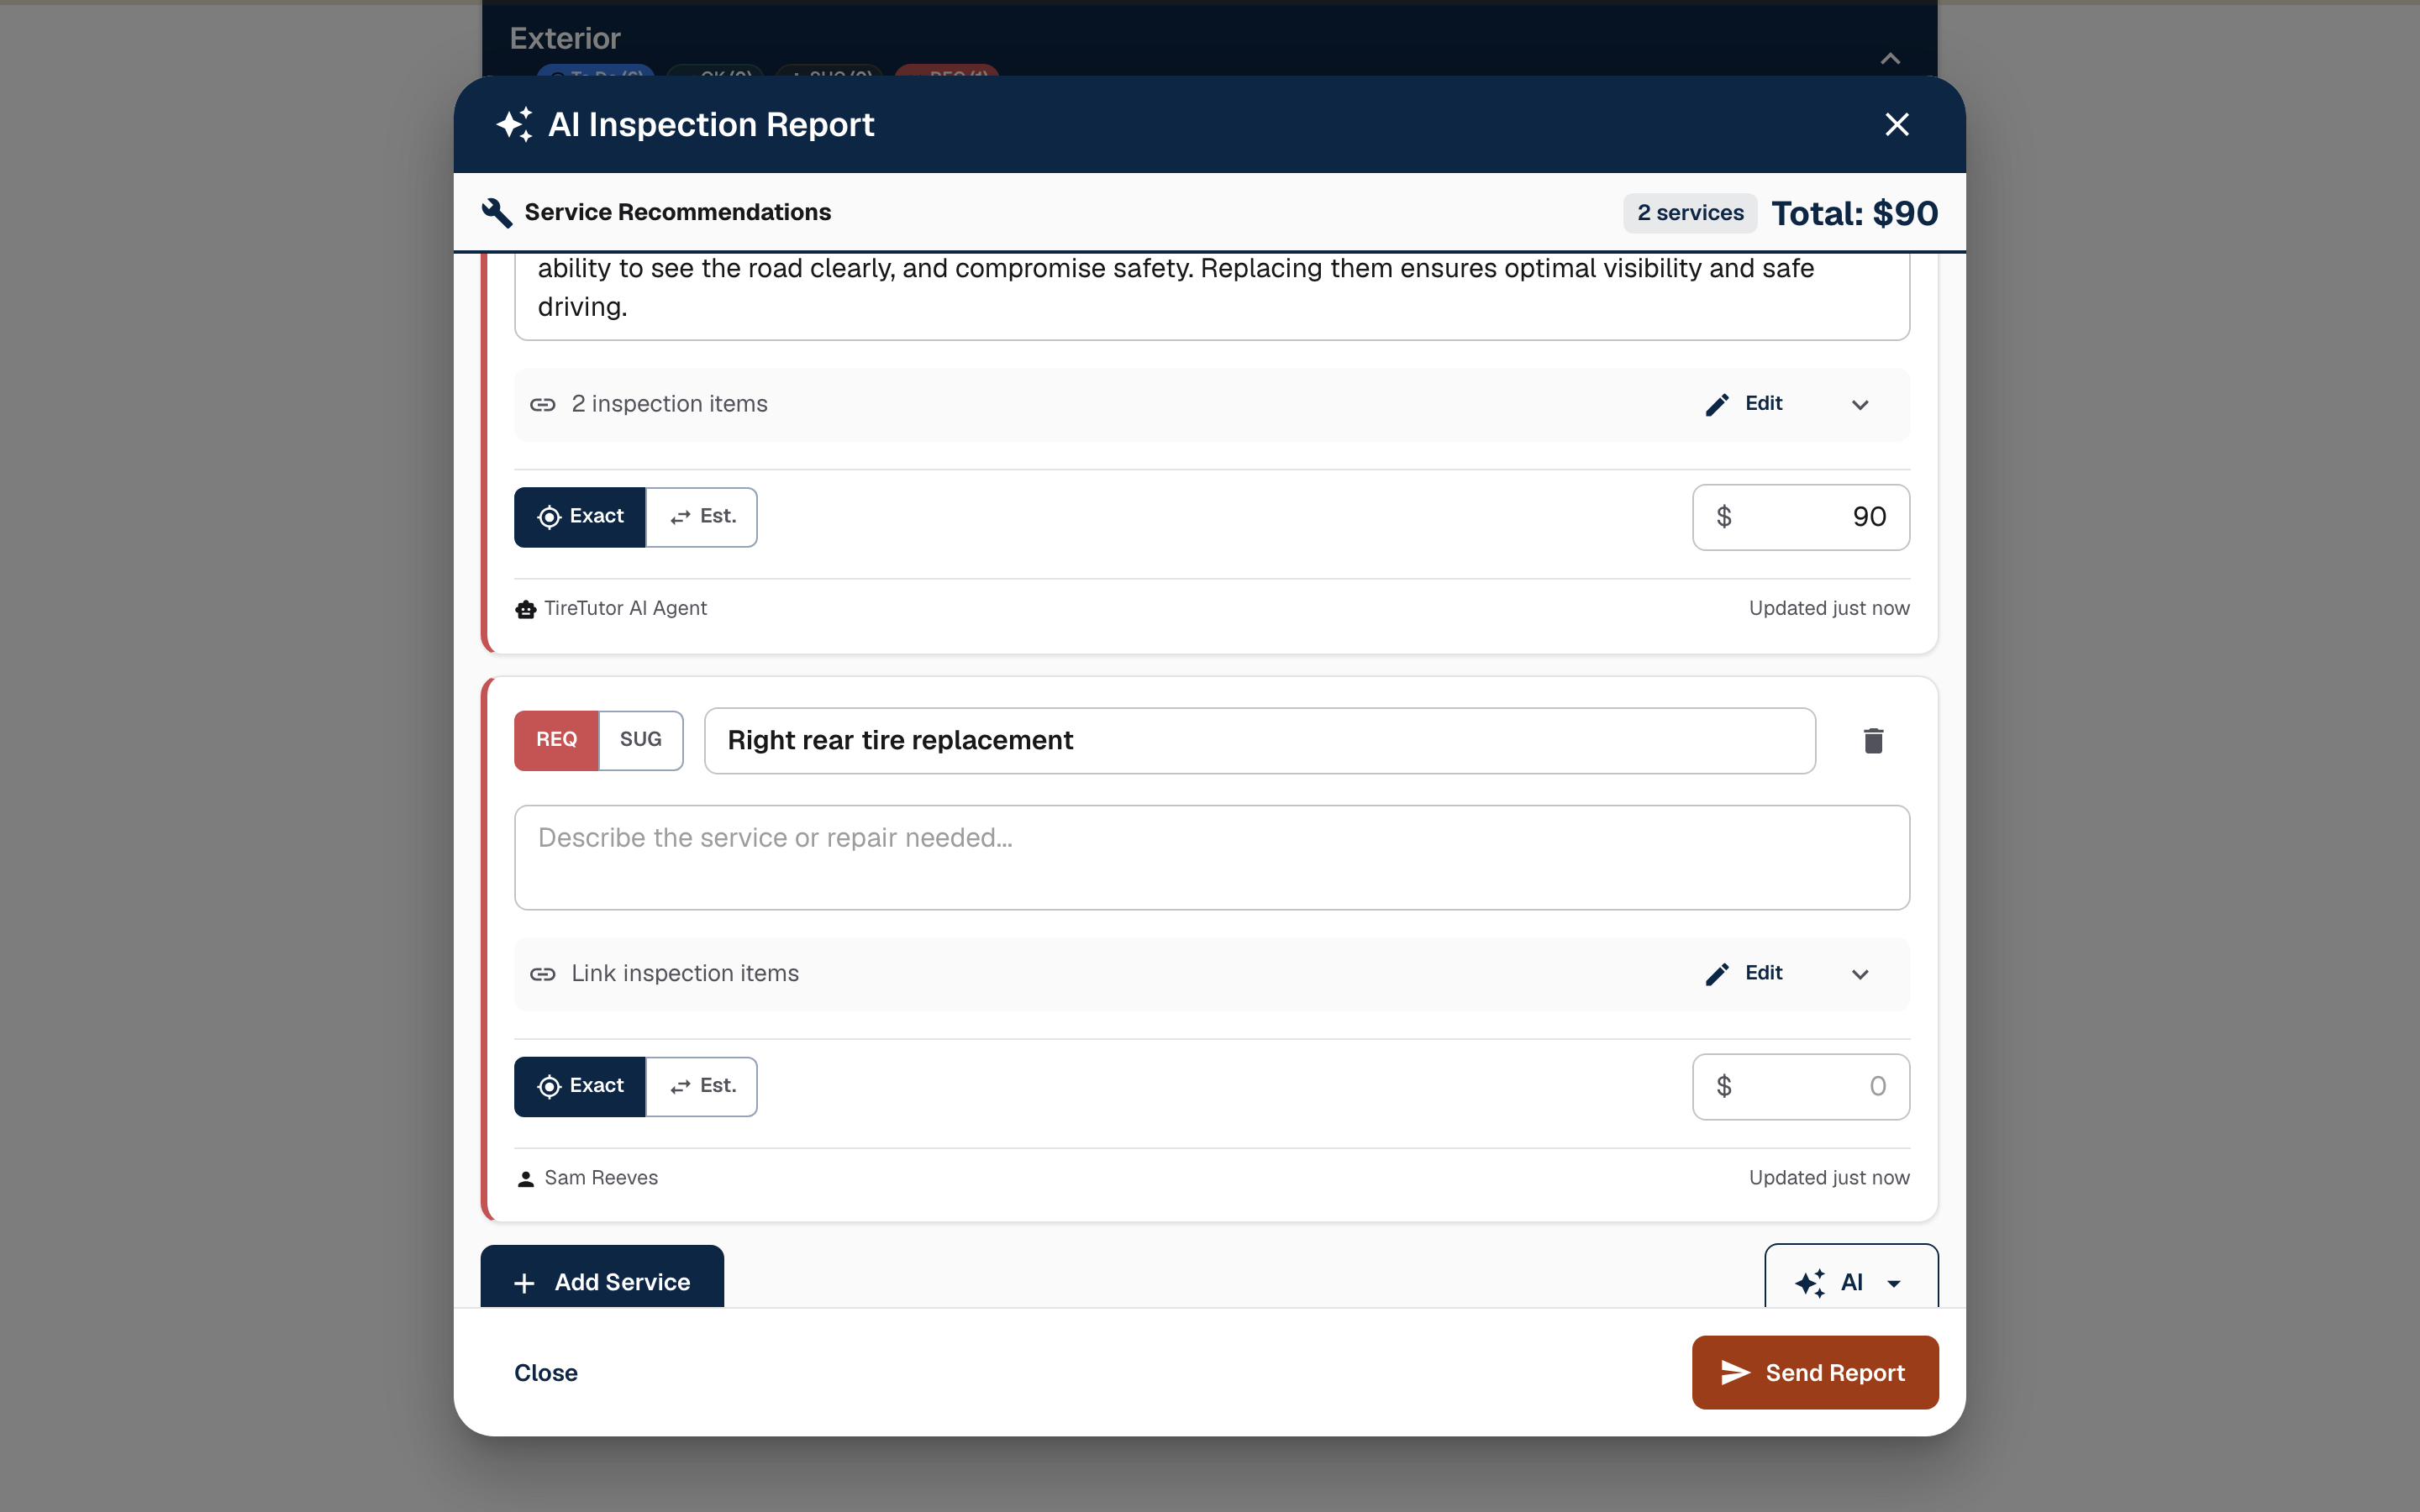2420x1512 pixels.
Task: Click the pencil Edit for 2 inspection items
Action: (x=1744, y=404)
